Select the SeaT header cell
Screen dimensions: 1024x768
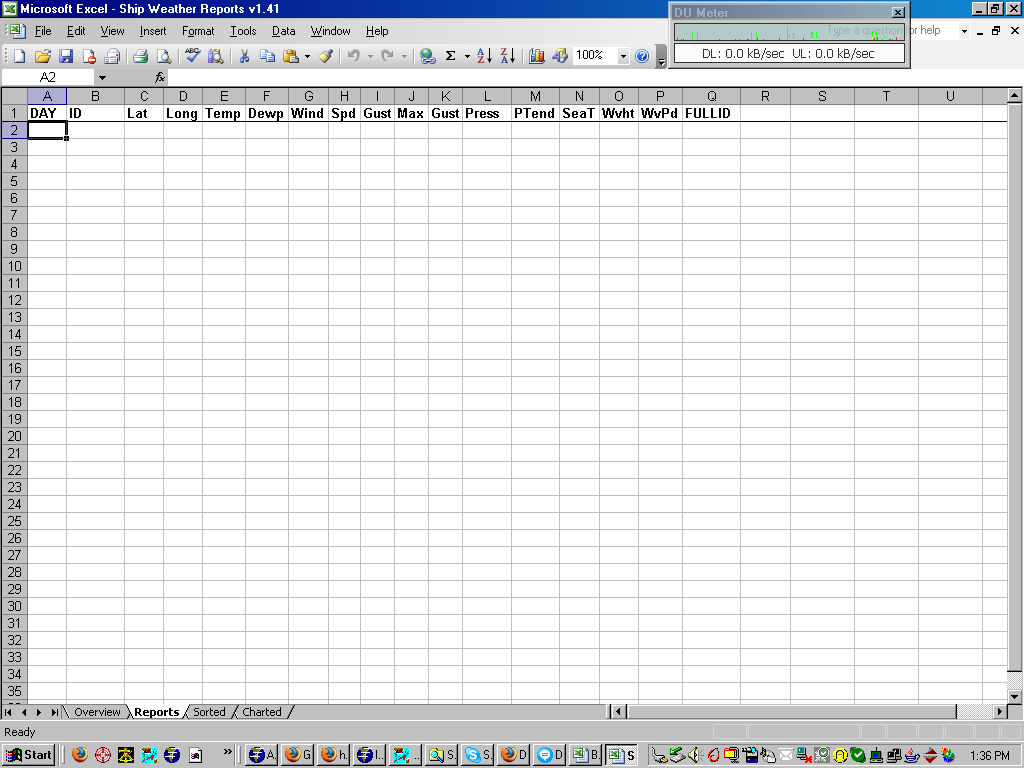pos(579,113)
